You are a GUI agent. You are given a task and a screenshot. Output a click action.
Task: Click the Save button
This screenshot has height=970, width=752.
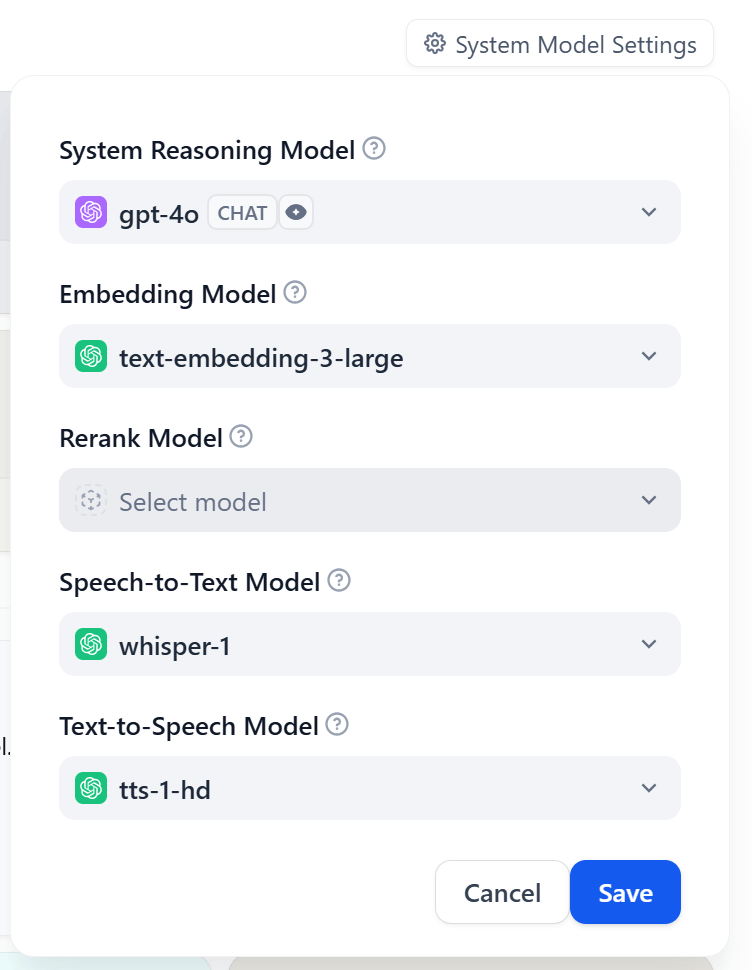pyautogui.click(x=625, y=892)
